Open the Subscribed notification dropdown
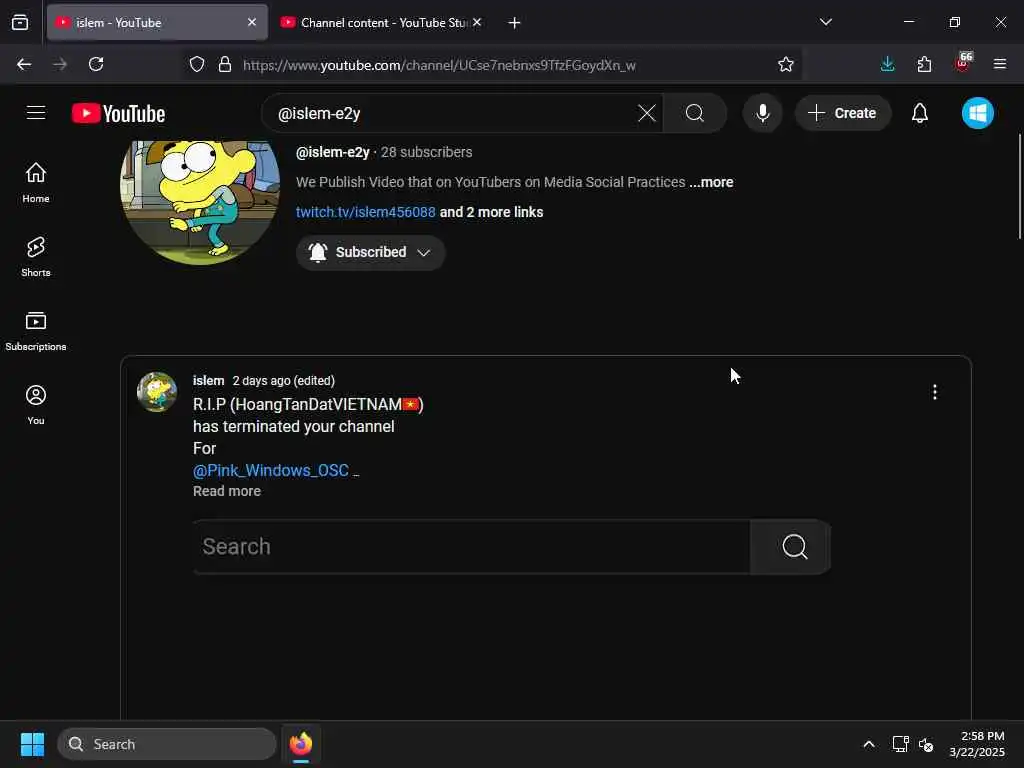The width and height of the screenshot is (1024, 768). [x=370, y=252]
